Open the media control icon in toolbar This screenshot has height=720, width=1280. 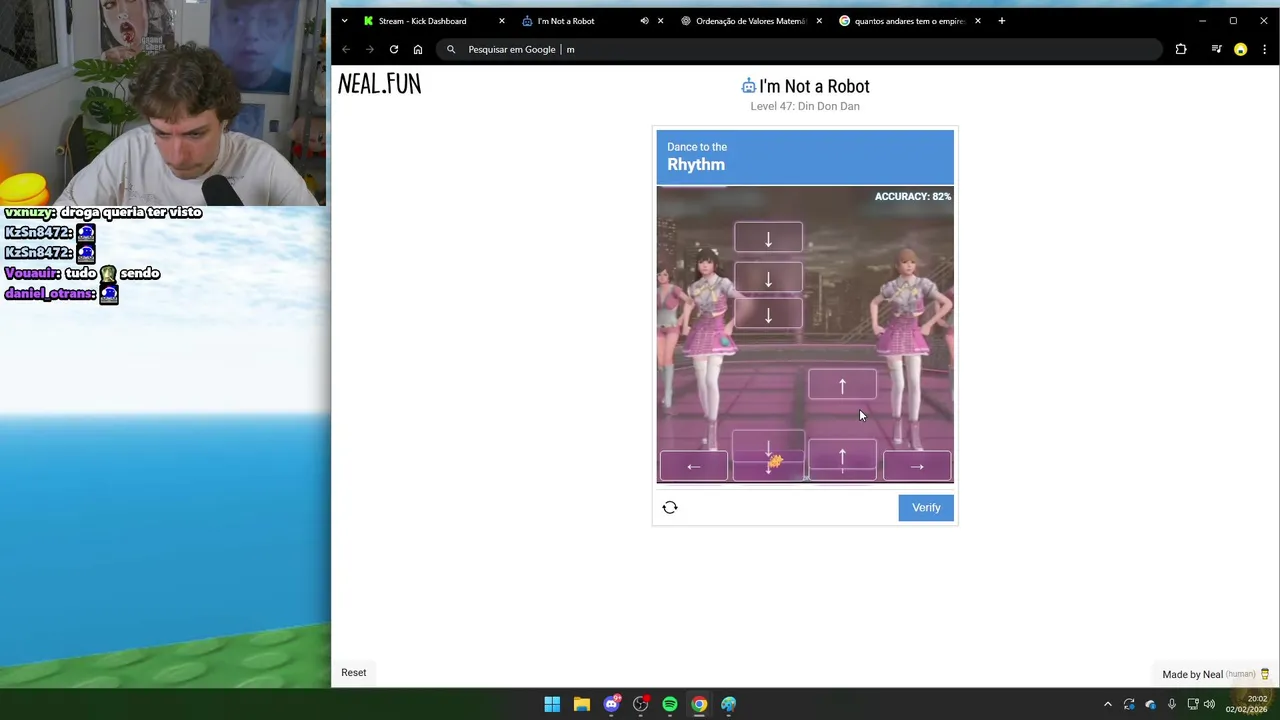[x=1216, y=49]
